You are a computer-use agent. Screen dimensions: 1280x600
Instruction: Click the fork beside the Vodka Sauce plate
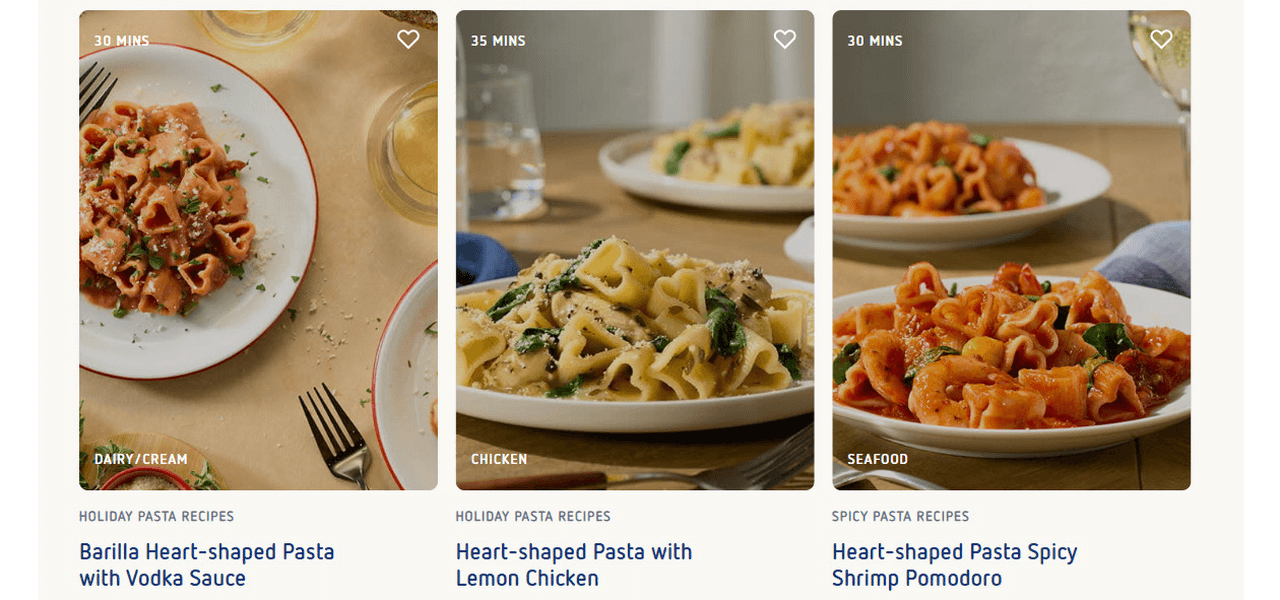pos(337,434)
